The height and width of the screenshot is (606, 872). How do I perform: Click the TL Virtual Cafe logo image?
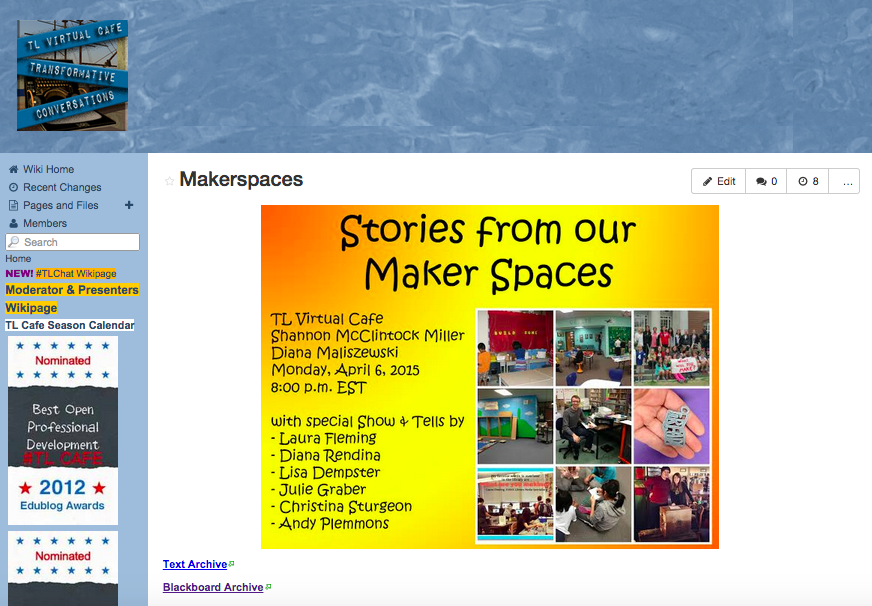click(x=72, y=75)
